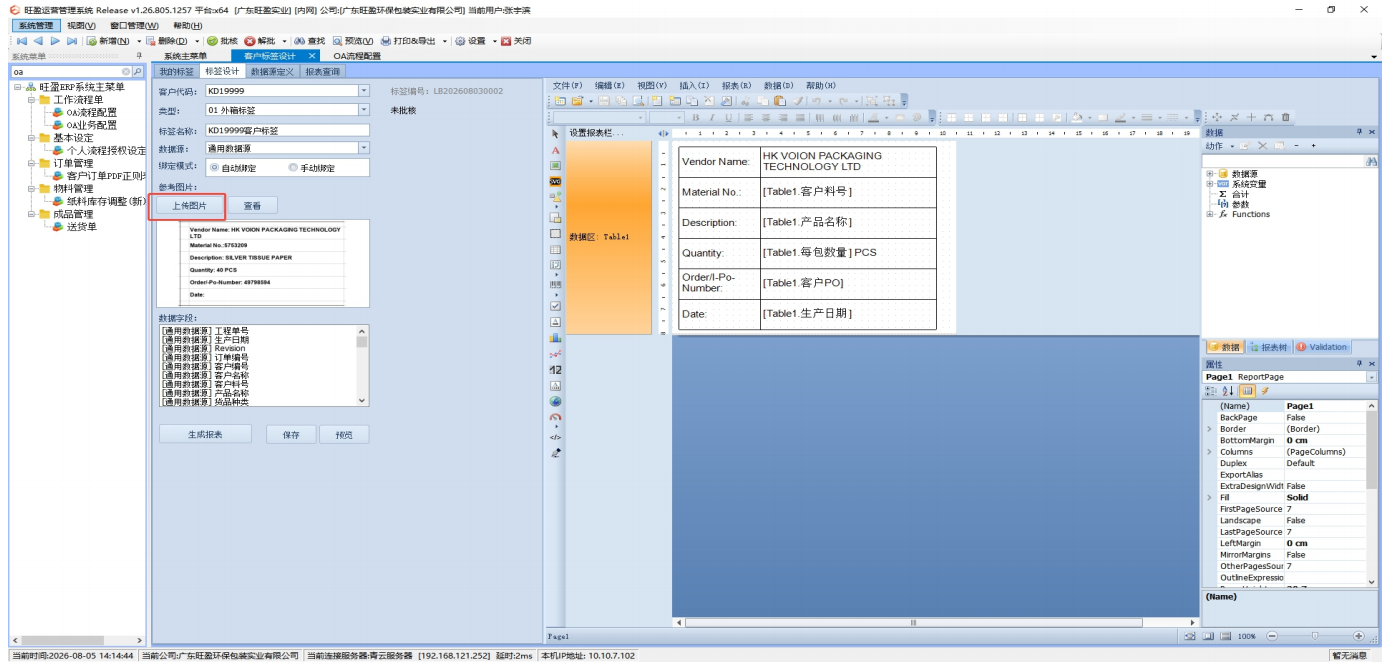1398x662 pixels.
Task: Select the pointer tool in report designer
Action: pyautogui.click(x=556, y=133)
